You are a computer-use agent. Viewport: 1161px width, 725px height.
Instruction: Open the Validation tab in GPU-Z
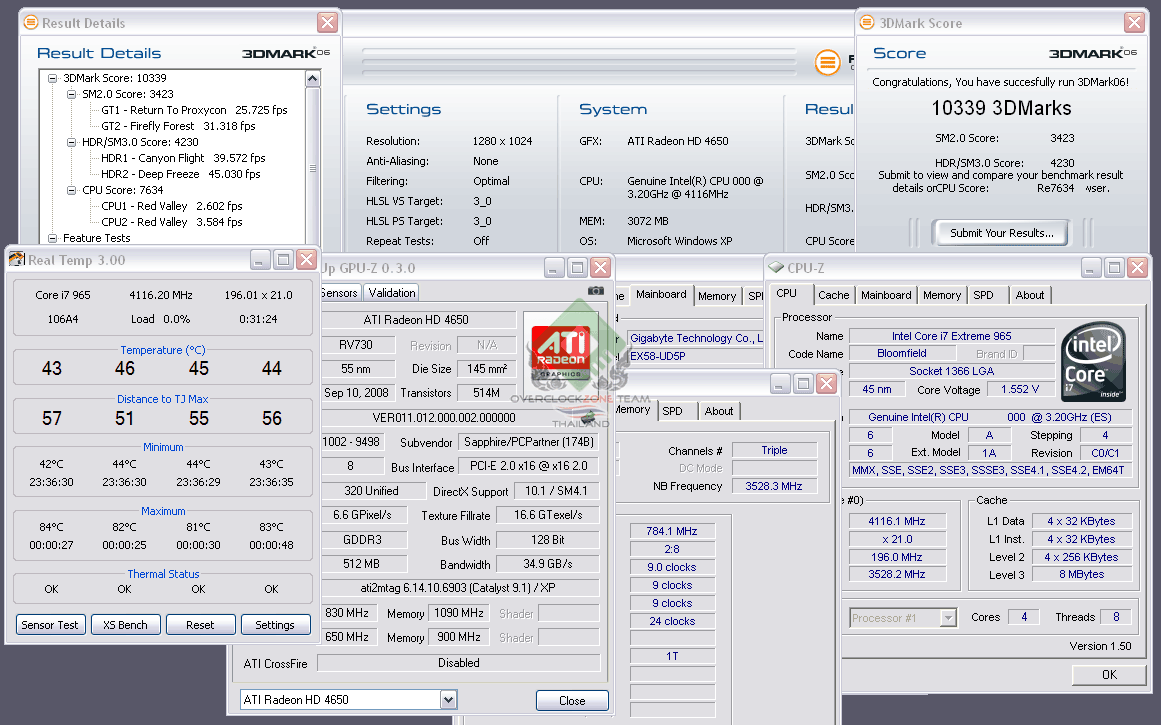coord(392,293)
